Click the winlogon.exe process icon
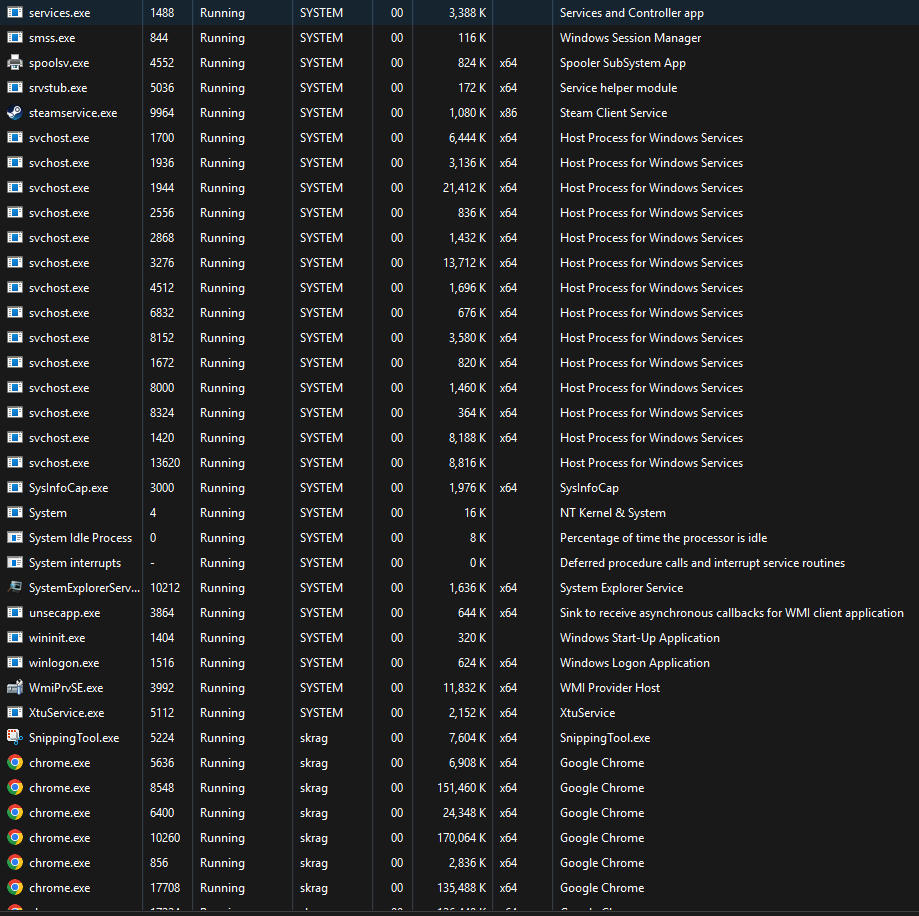 pos(15,663)
